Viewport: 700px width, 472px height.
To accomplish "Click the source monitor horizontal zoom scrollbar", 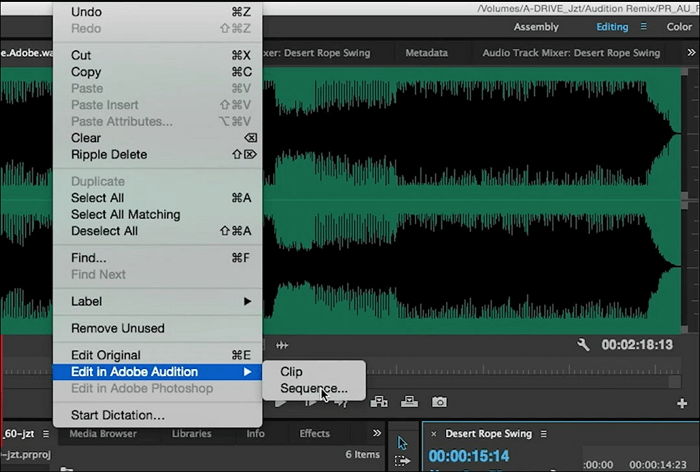I will (x=522, y=382).
